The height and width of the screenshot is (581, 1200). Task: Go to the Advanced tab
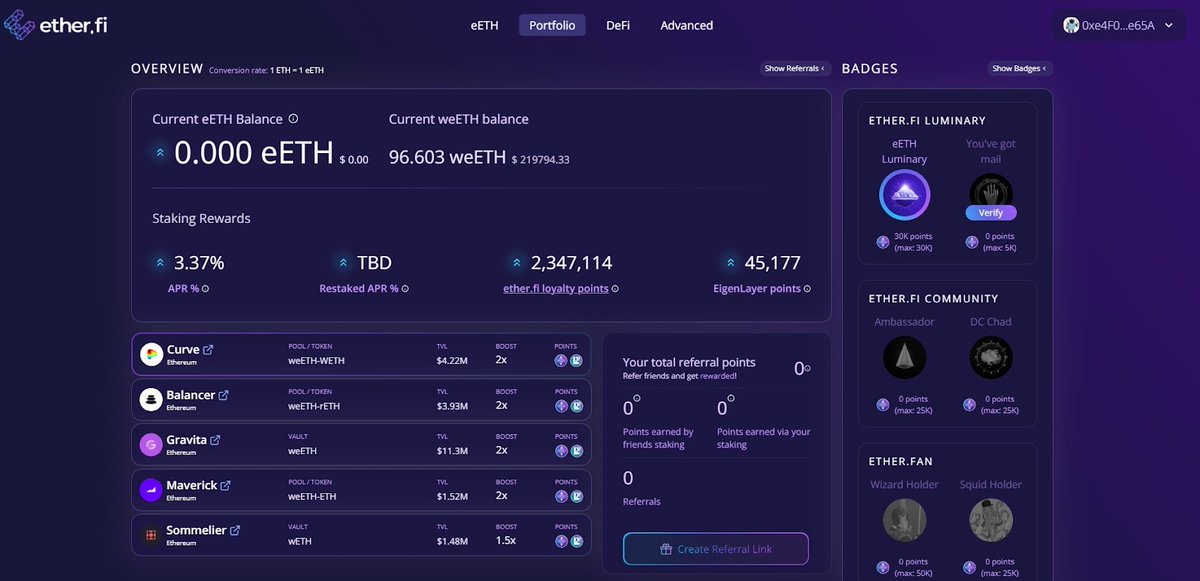[687, 25]
